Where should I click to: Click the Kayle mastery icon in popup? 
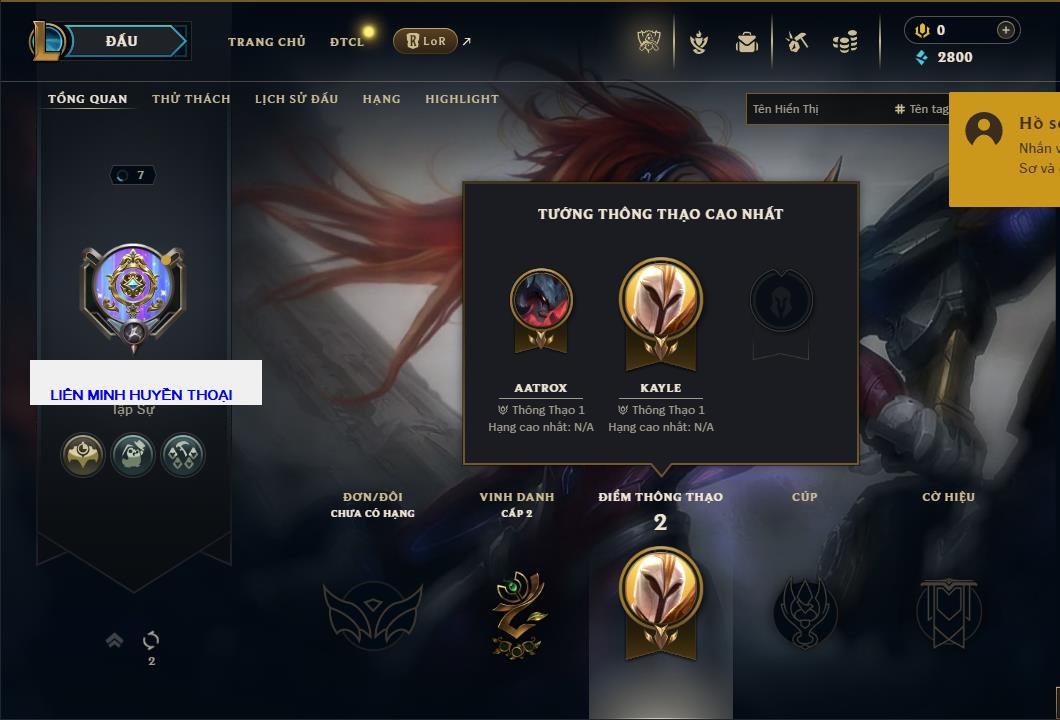tap(660, 314)
